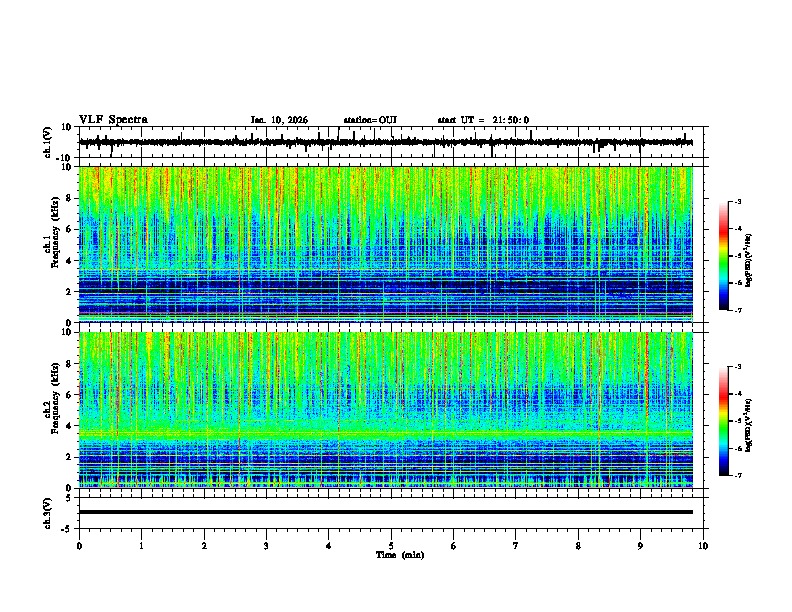Click the ch.2 spectrogram color scale bar
The width and height of the screenshot is (792, 612).
point(723,421)
